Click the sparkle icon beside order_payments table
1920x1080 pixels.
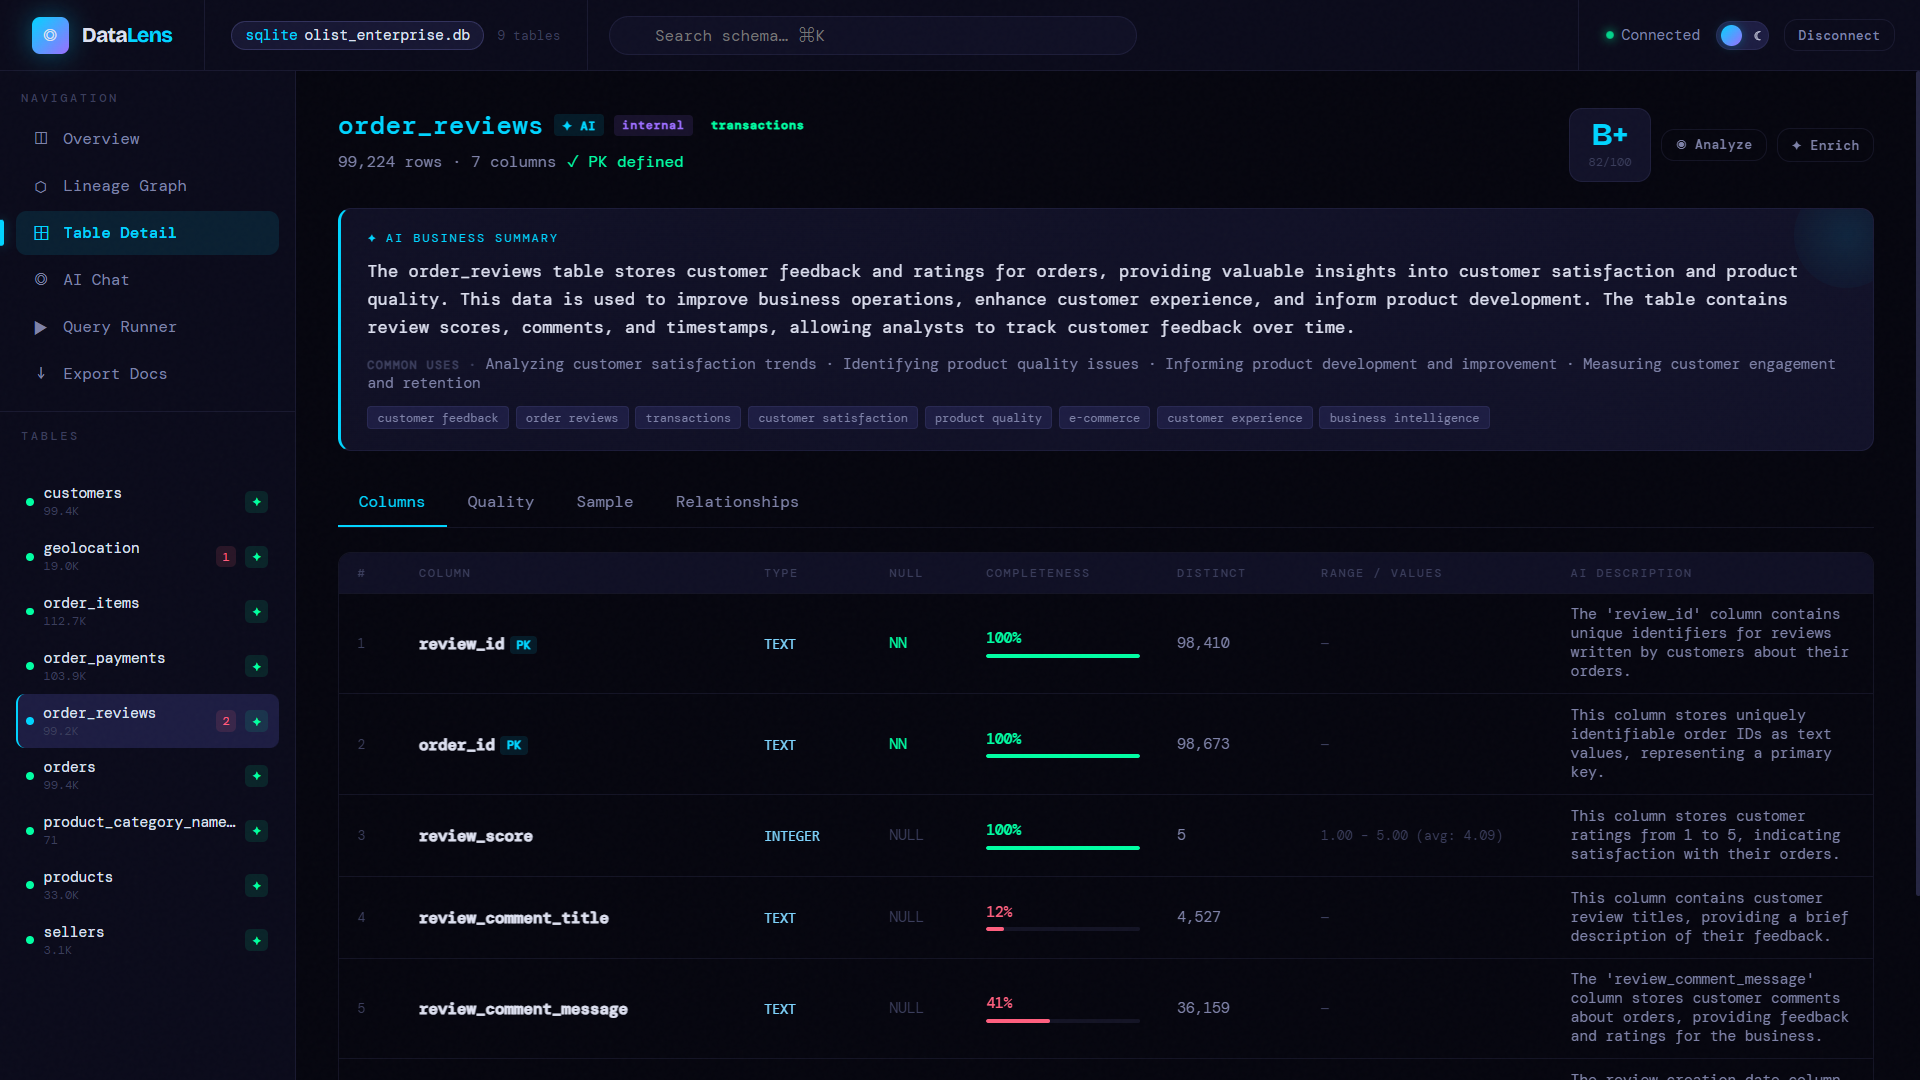(x=257, y=667)
